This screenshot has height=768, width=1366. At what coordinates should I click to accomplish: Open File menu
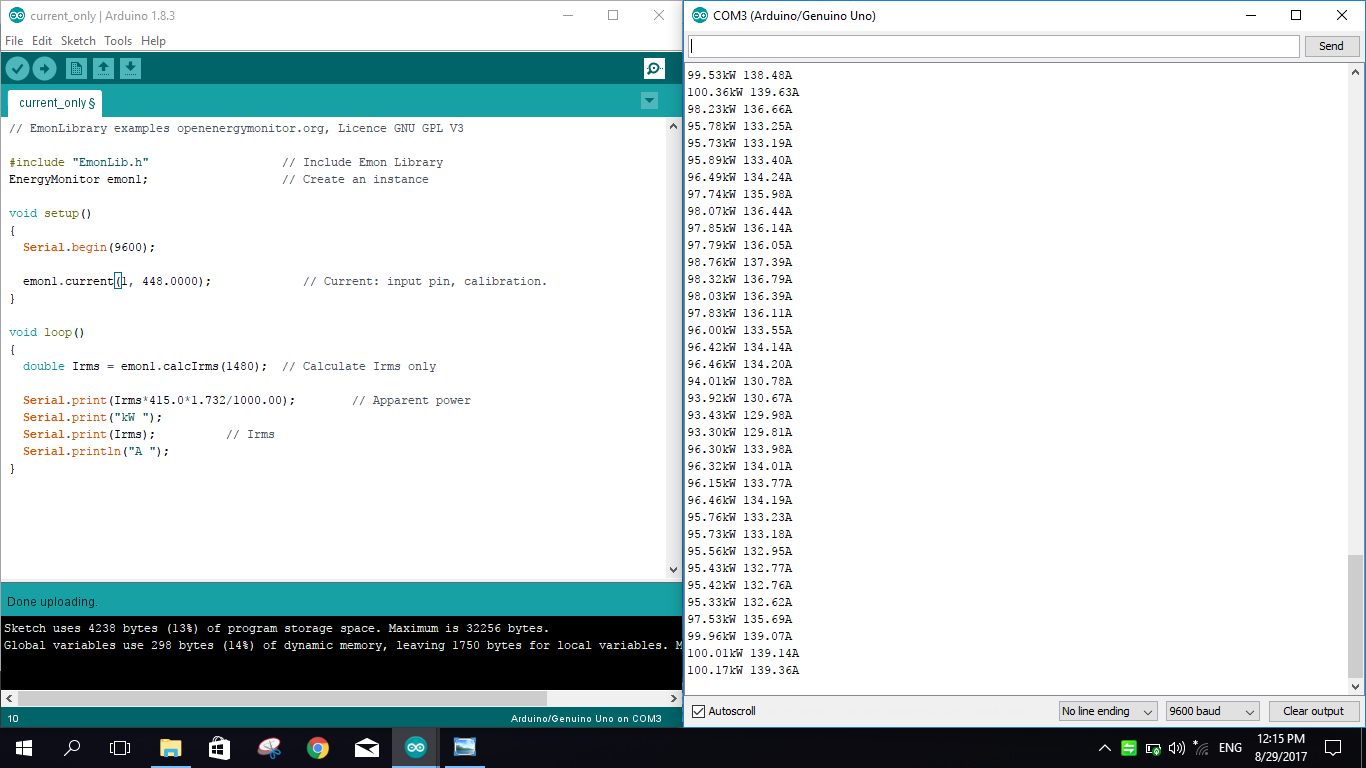[x=14, y=41]
